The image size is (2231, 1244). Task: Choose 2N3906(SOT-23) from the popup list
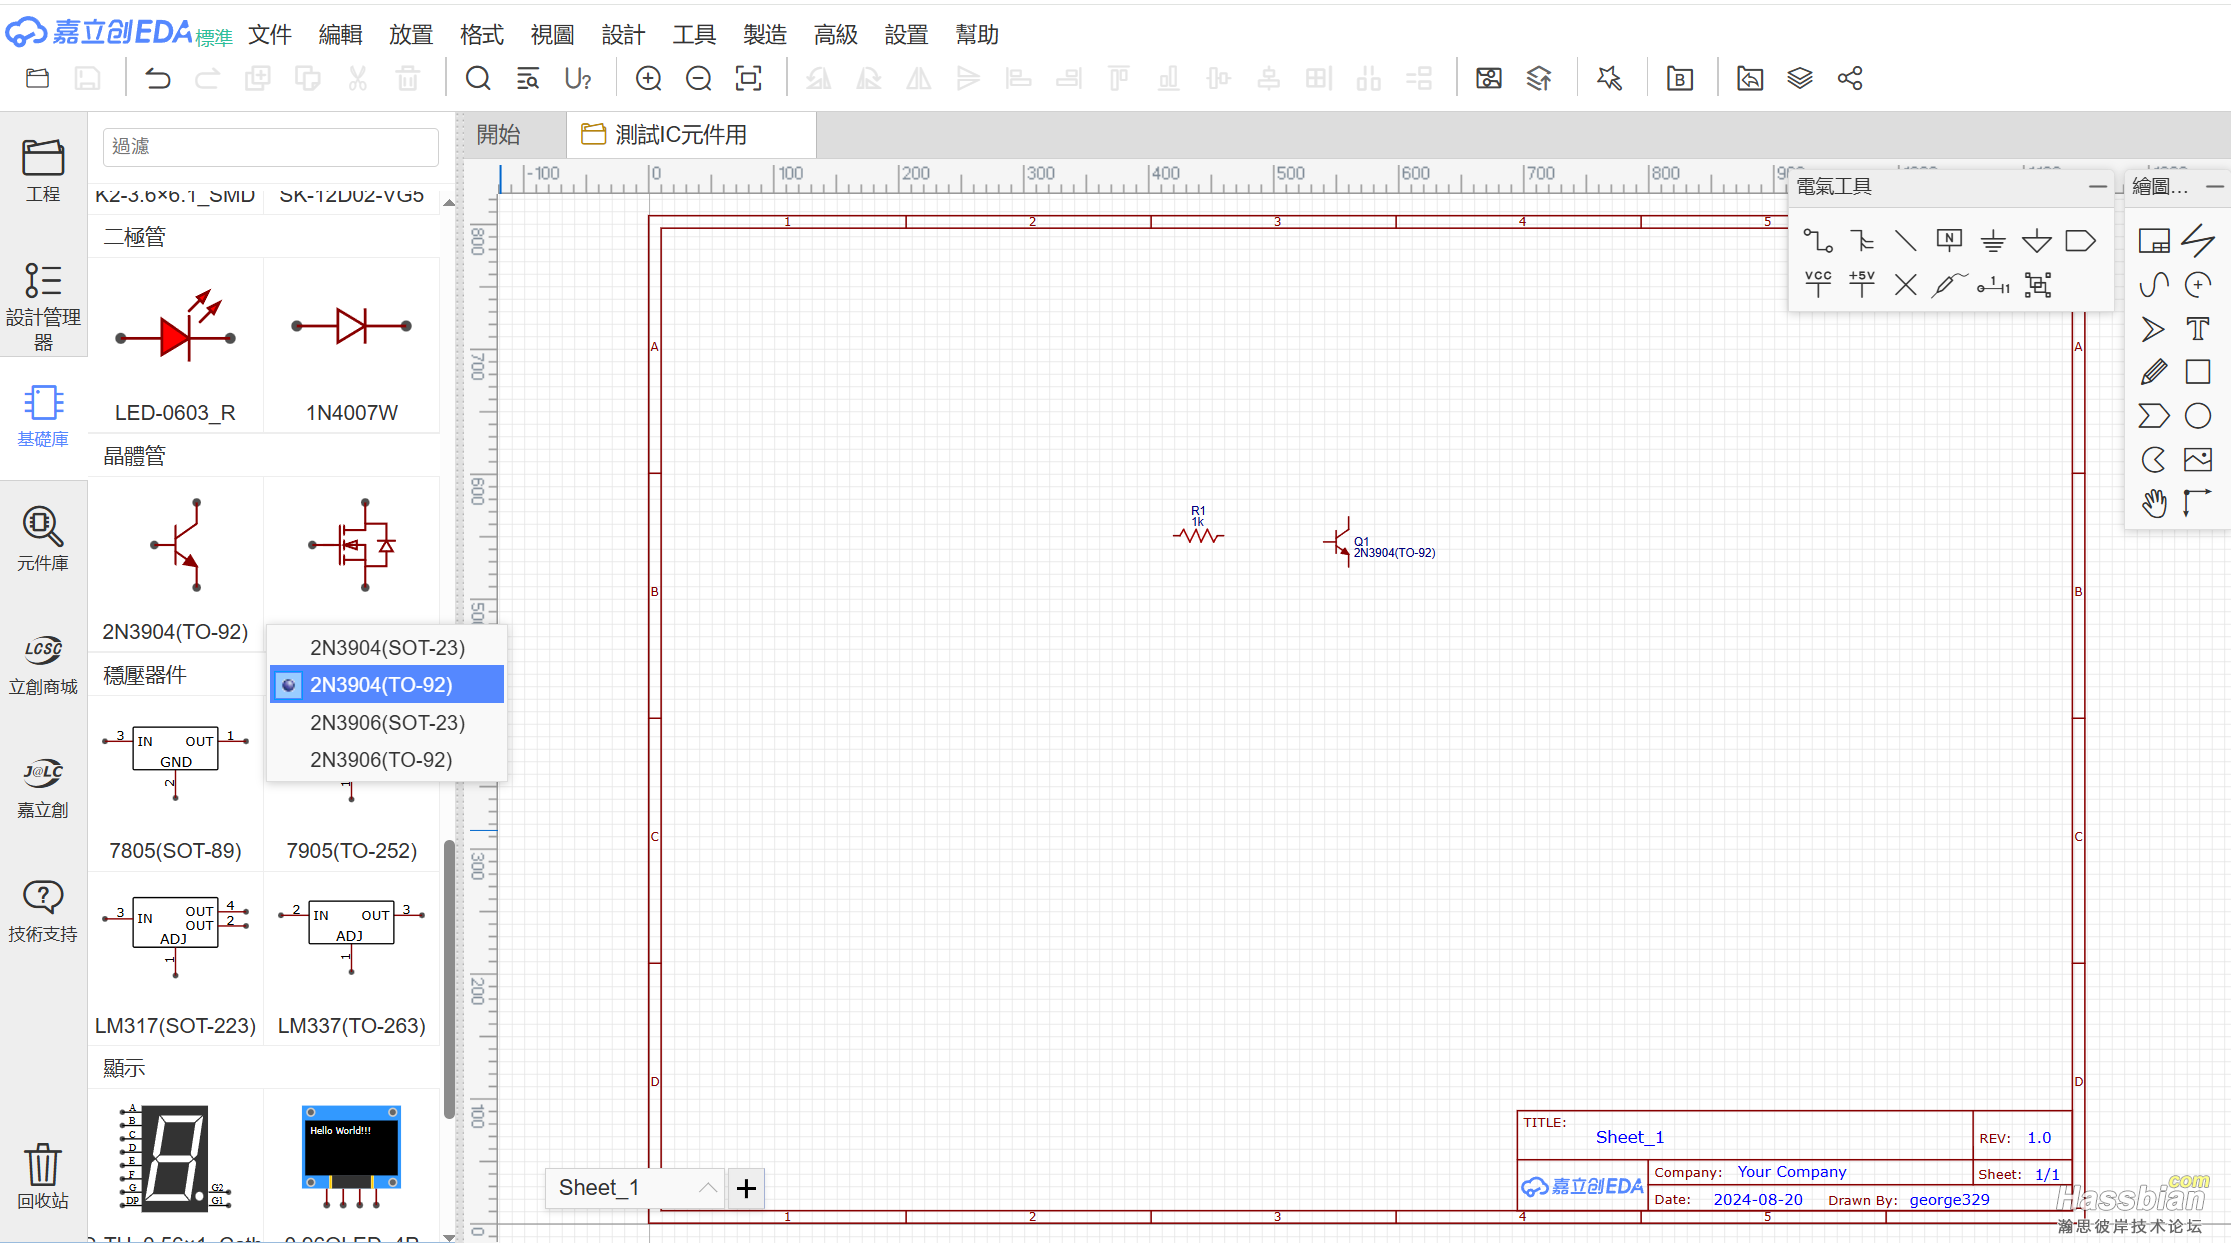point(387,723)
